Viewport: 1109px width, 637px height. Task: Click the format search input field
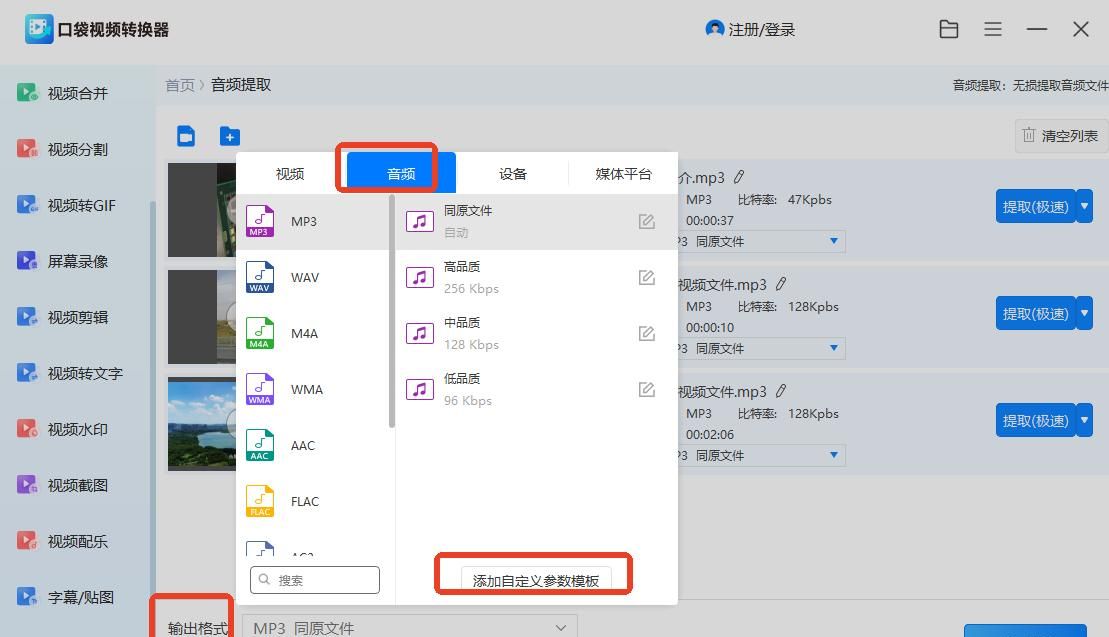314,580
